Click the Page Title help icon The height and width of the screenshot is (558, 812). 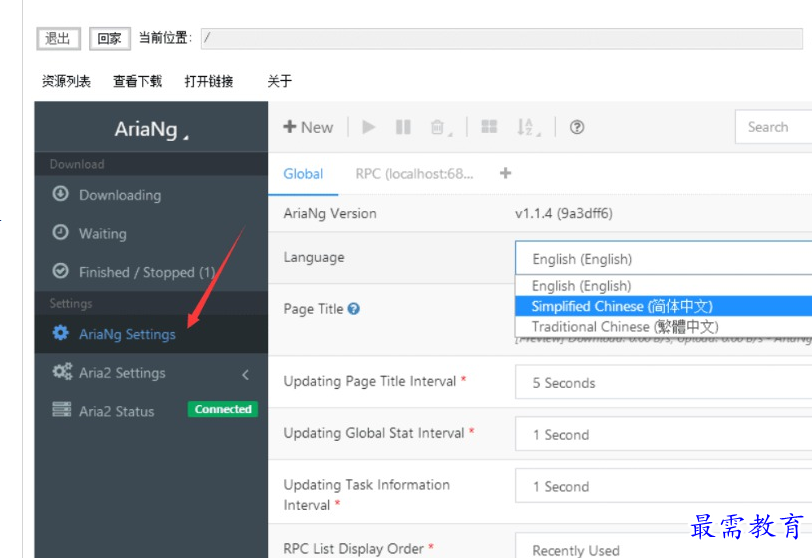coord(354,309)
